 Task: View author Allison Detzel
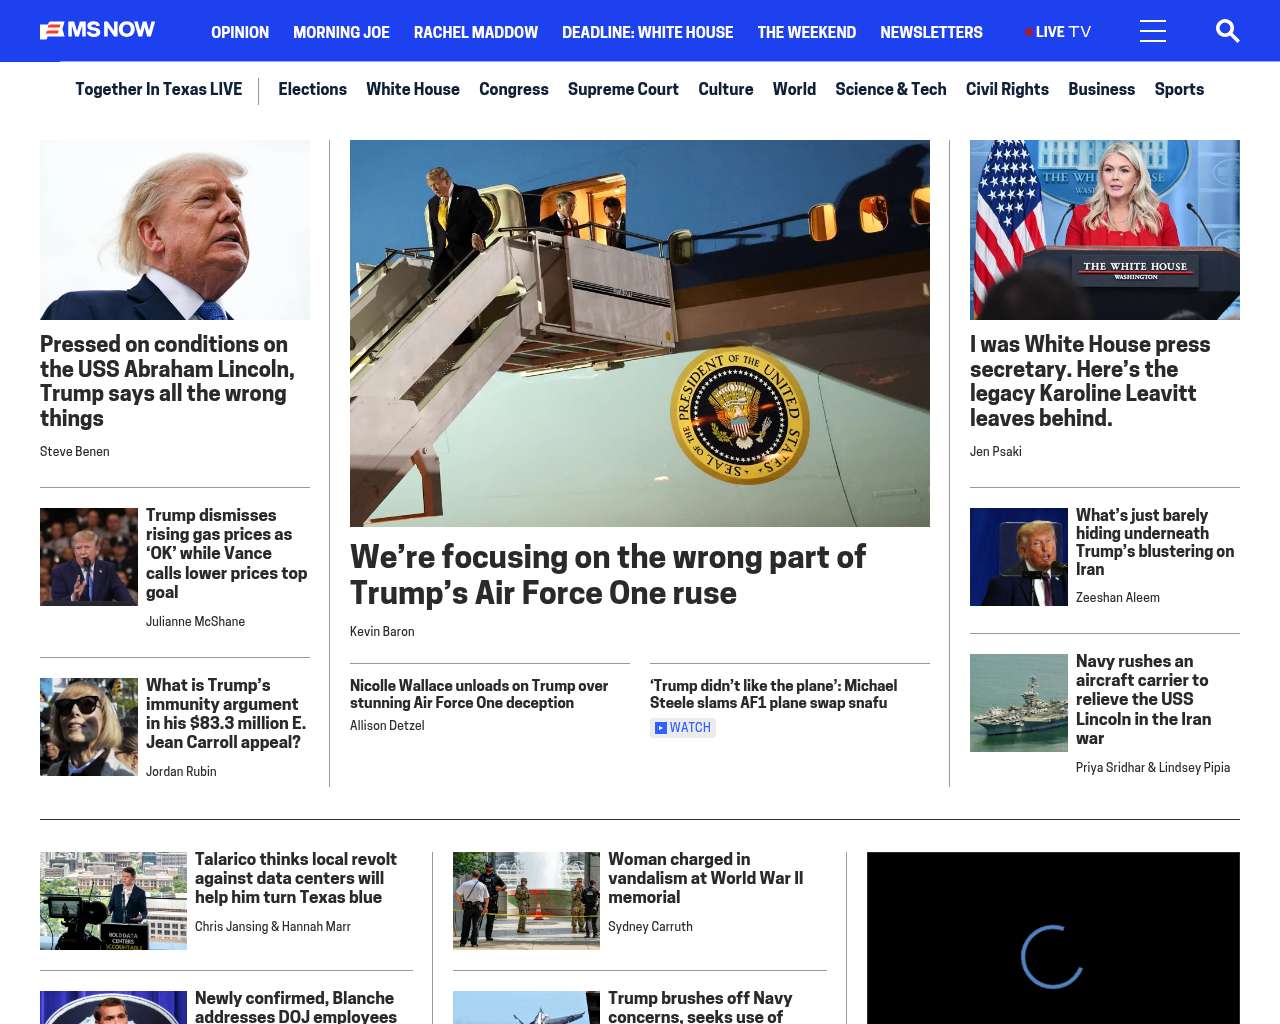click(387, 726)
